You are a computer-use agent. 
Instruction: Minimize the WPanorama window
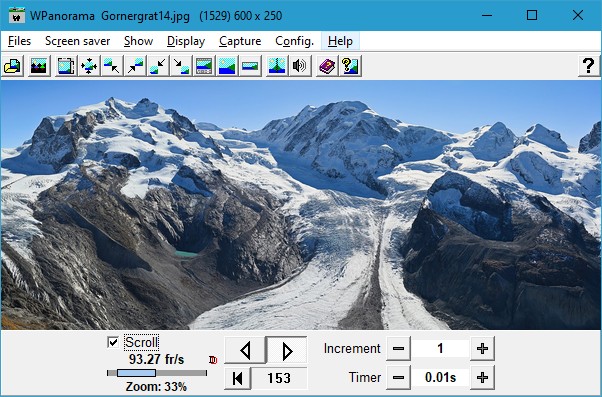(487, 15)
